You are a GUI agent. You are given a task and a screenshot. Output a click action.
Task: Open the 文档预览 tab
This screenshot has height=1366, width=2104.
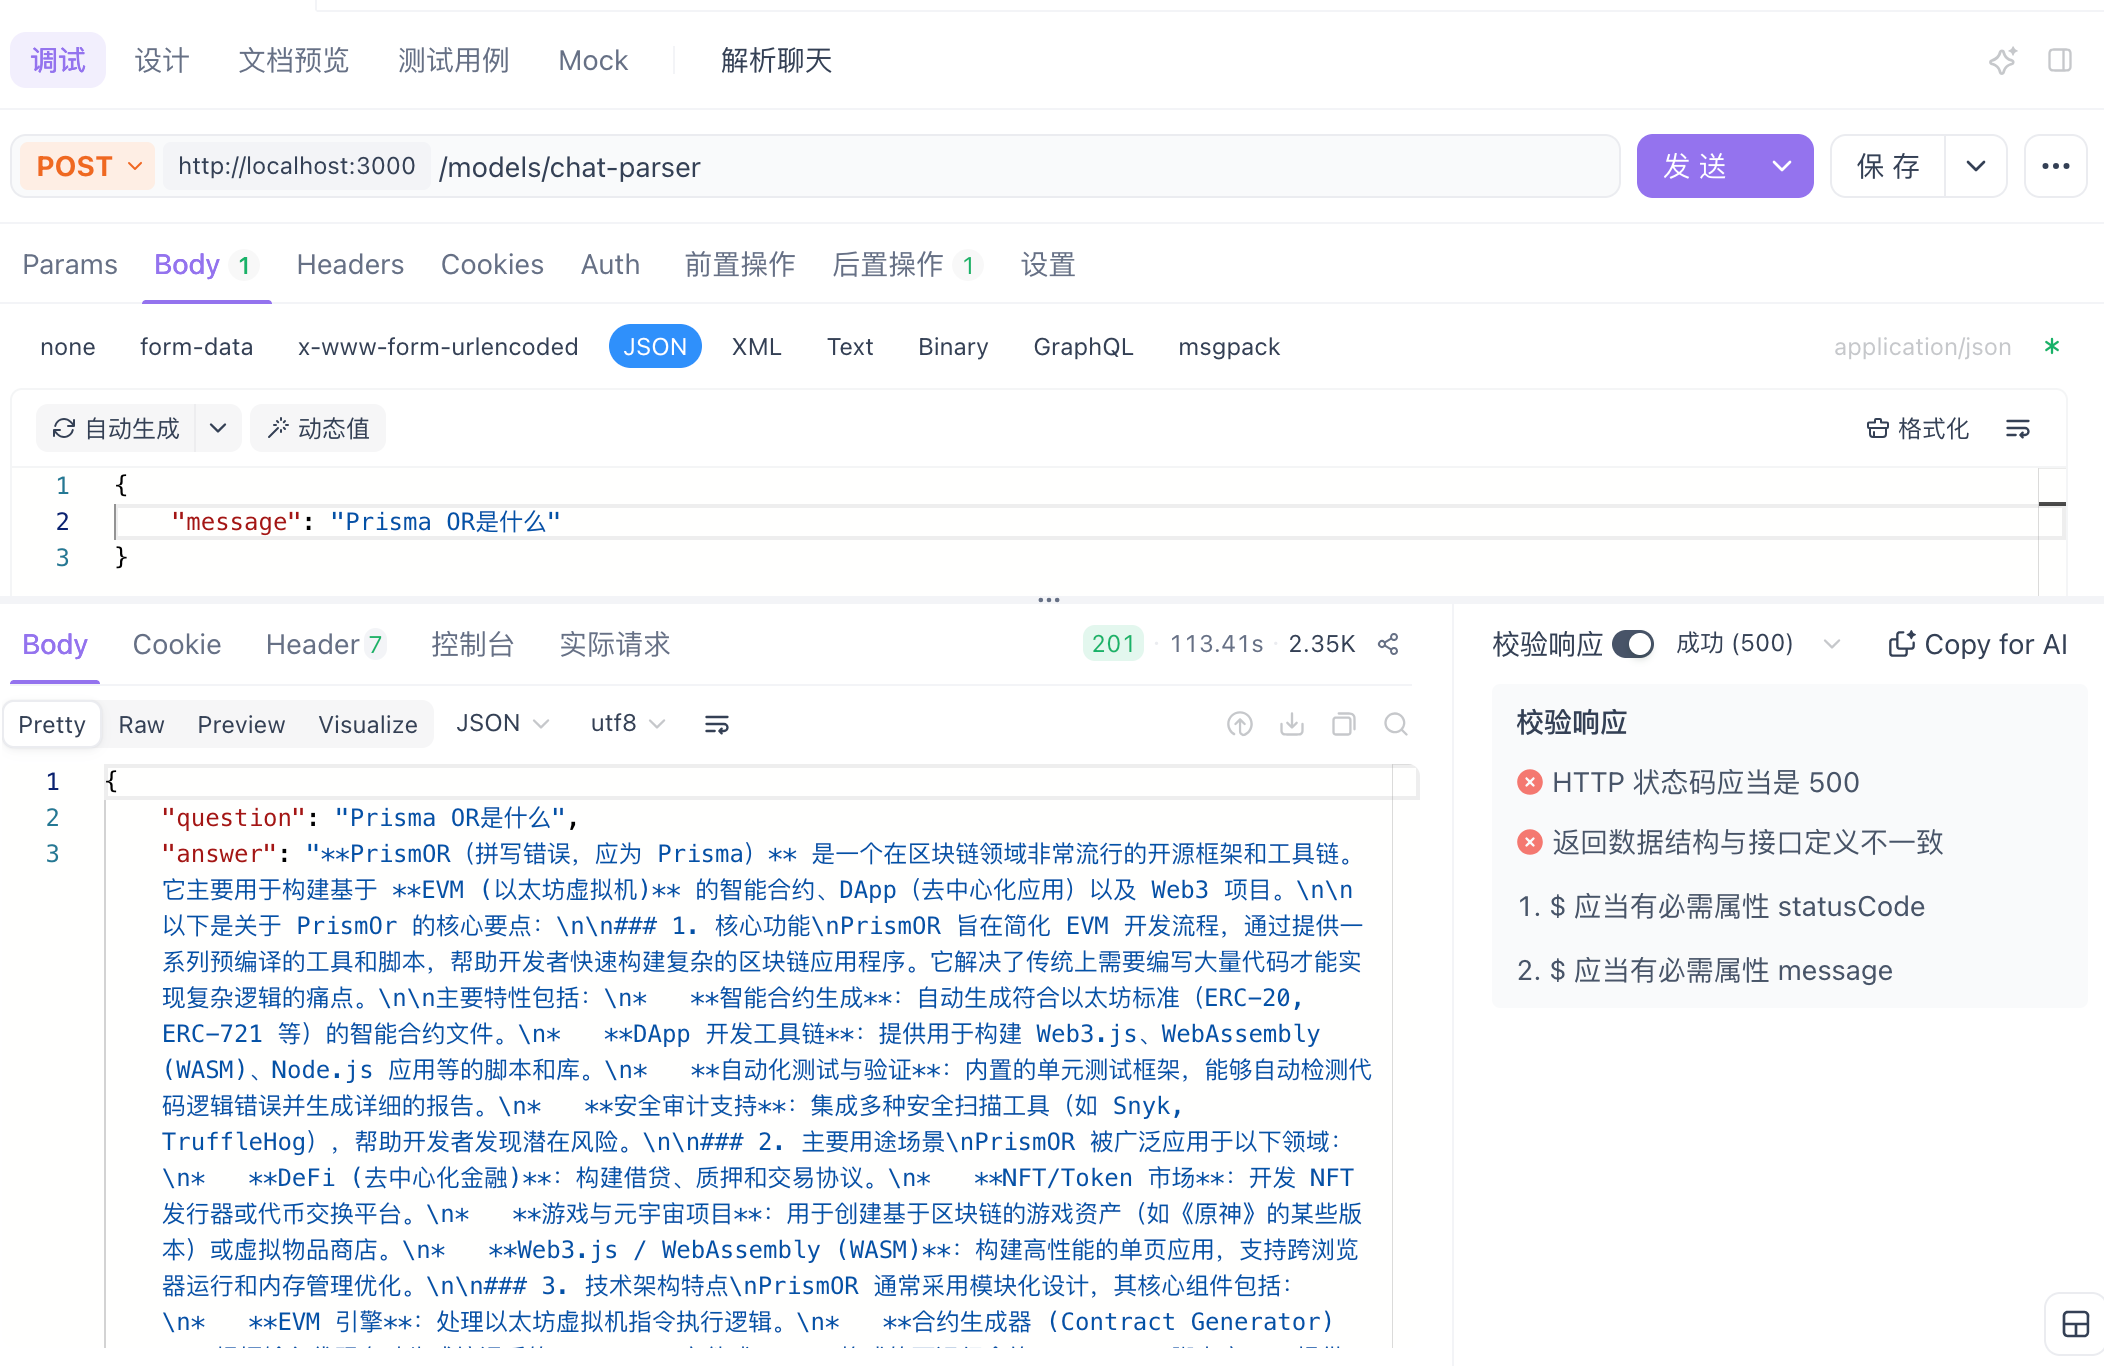tap(294, 61)
